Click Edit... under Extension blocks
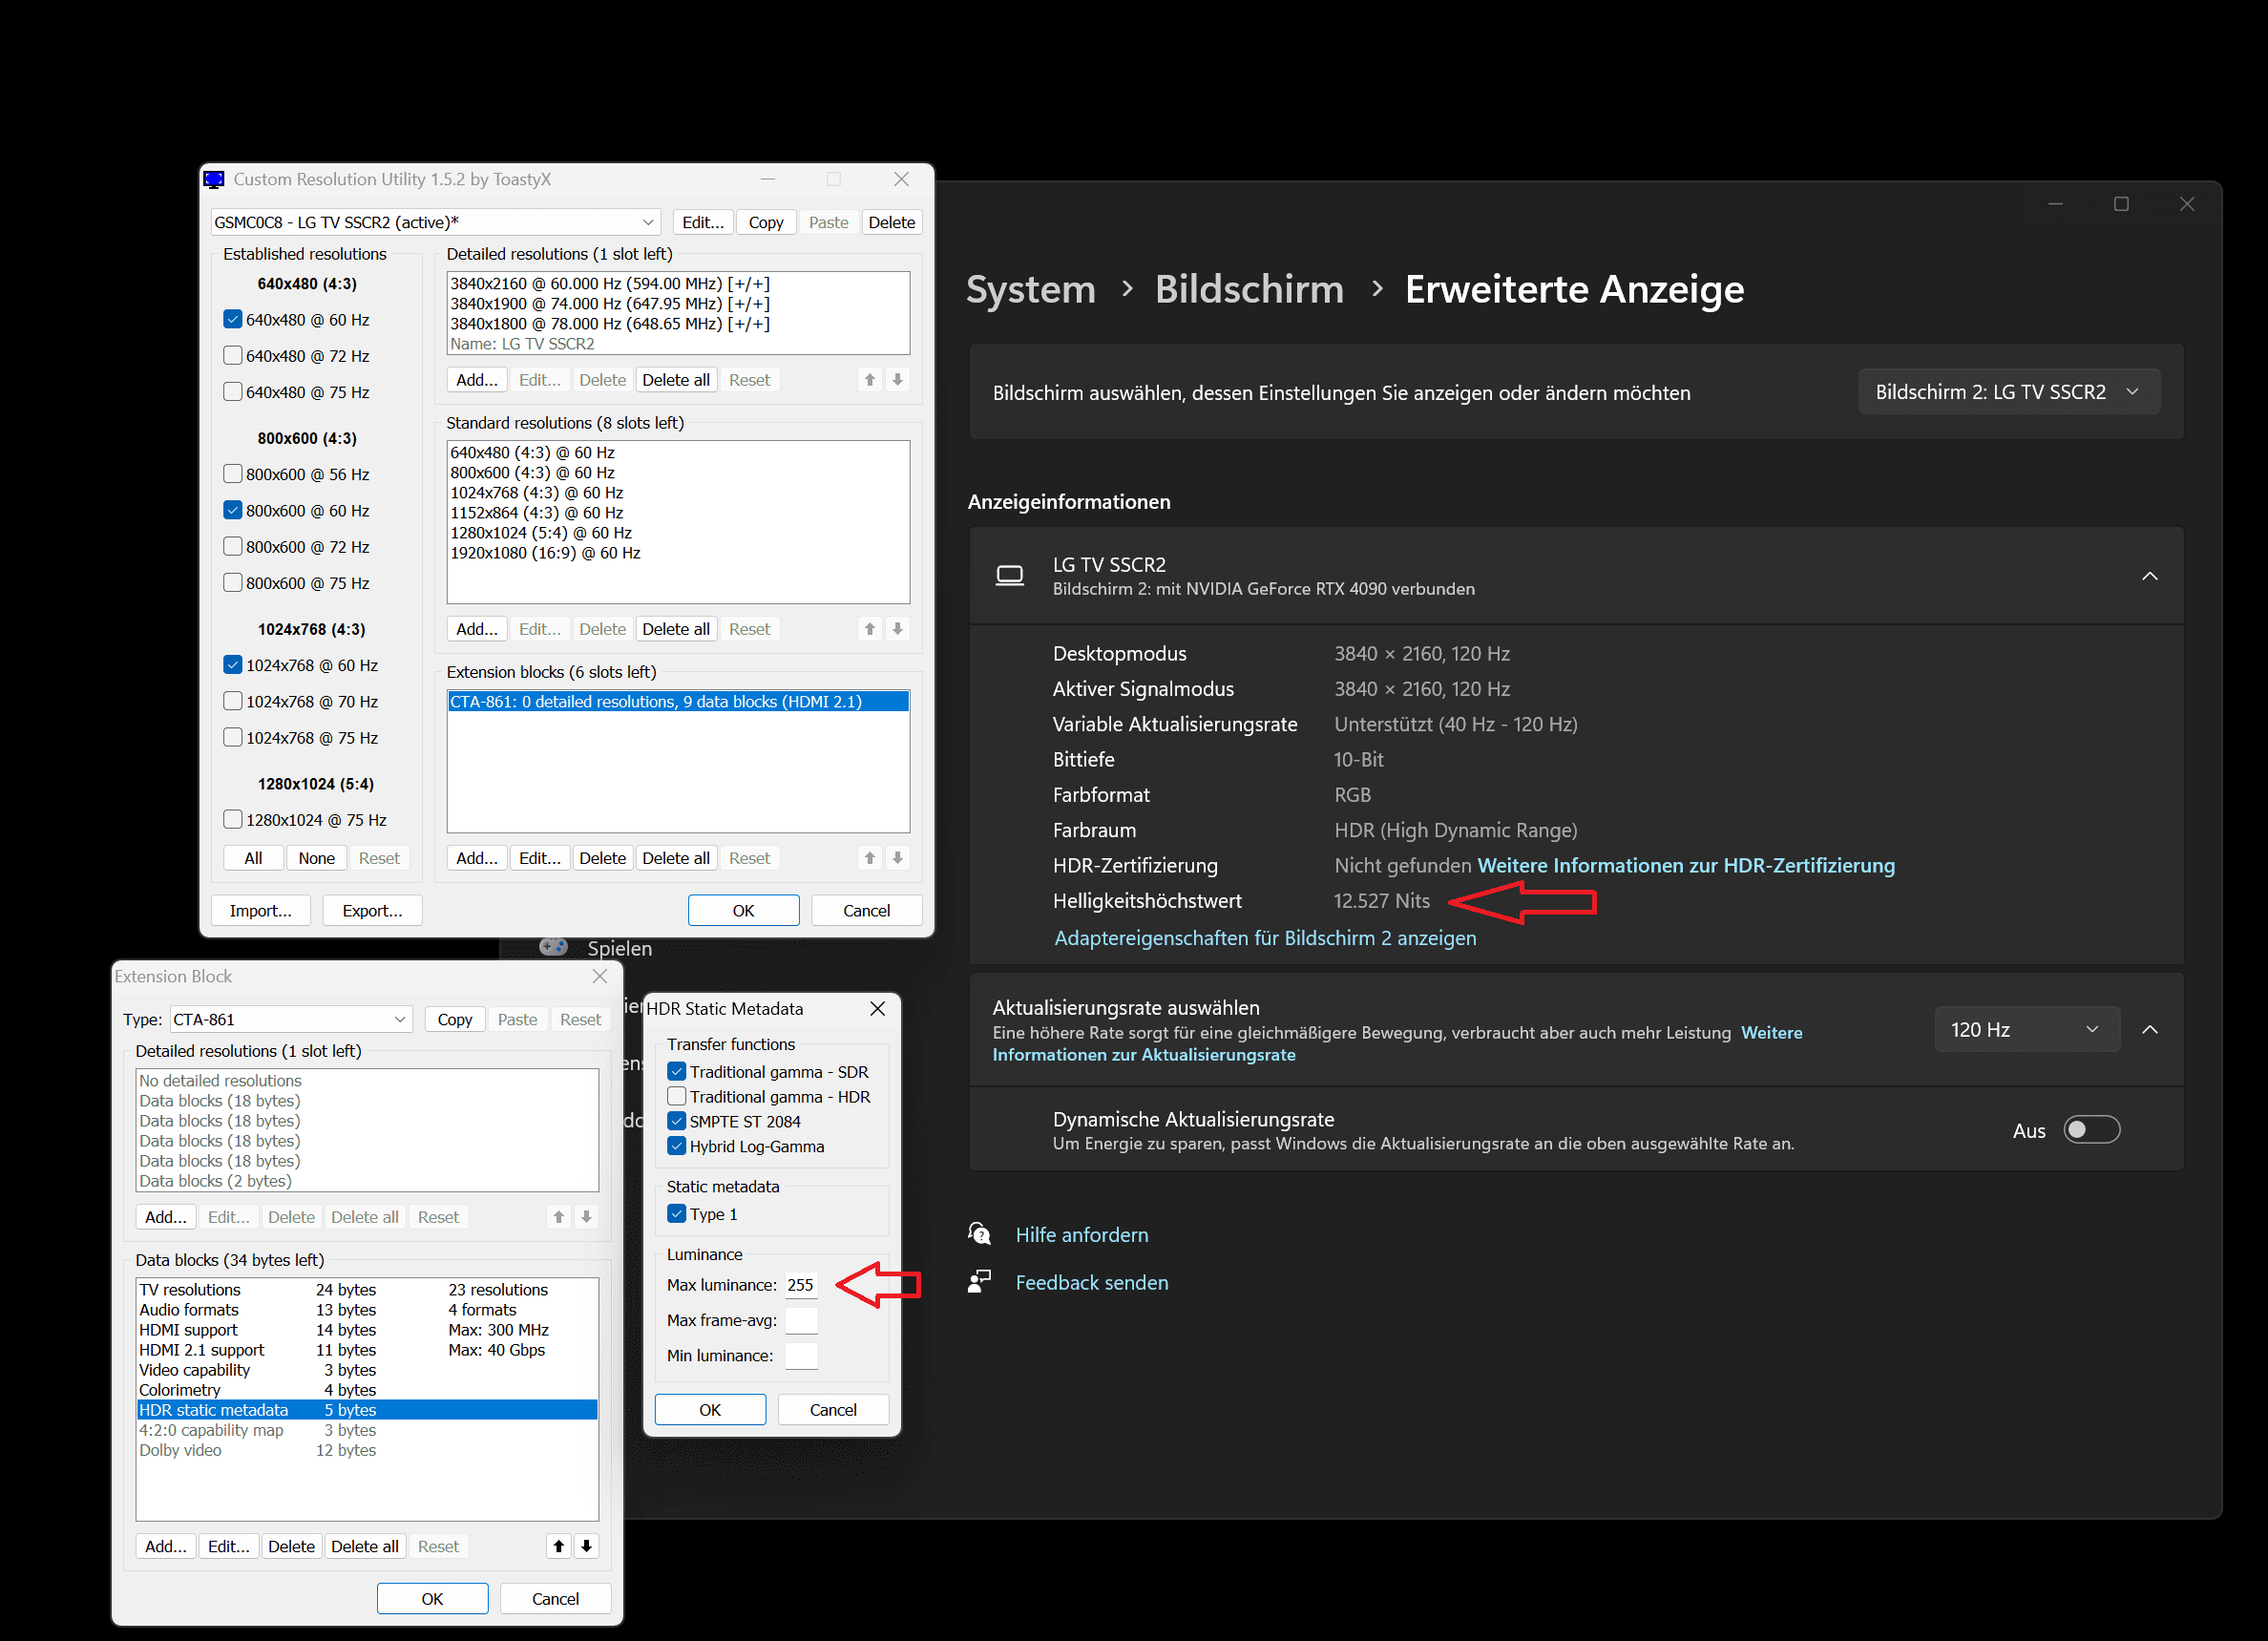The width and height of the screenshot is (2268, 1641). pyautogui.click(x=540, y=858)
